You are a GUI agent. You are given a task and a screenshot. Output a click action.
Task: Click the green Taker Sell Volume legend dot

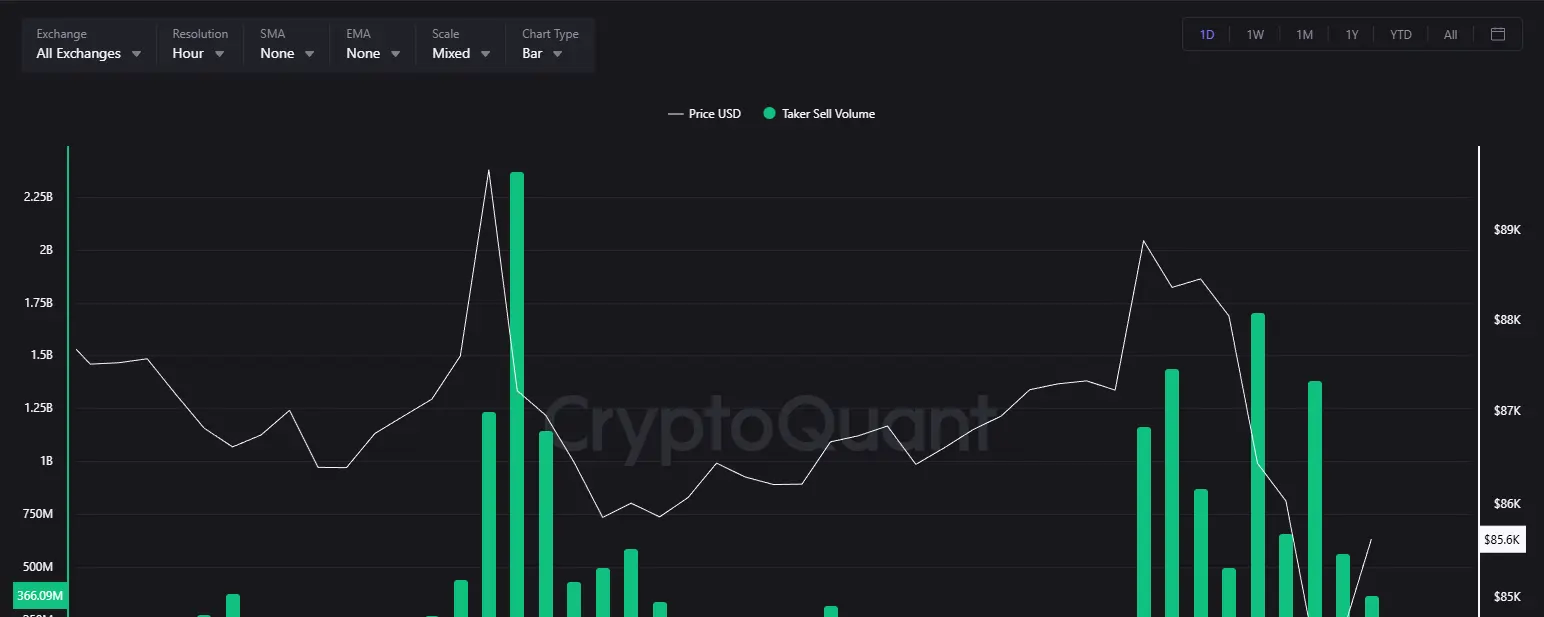click(x=769, y=113)
